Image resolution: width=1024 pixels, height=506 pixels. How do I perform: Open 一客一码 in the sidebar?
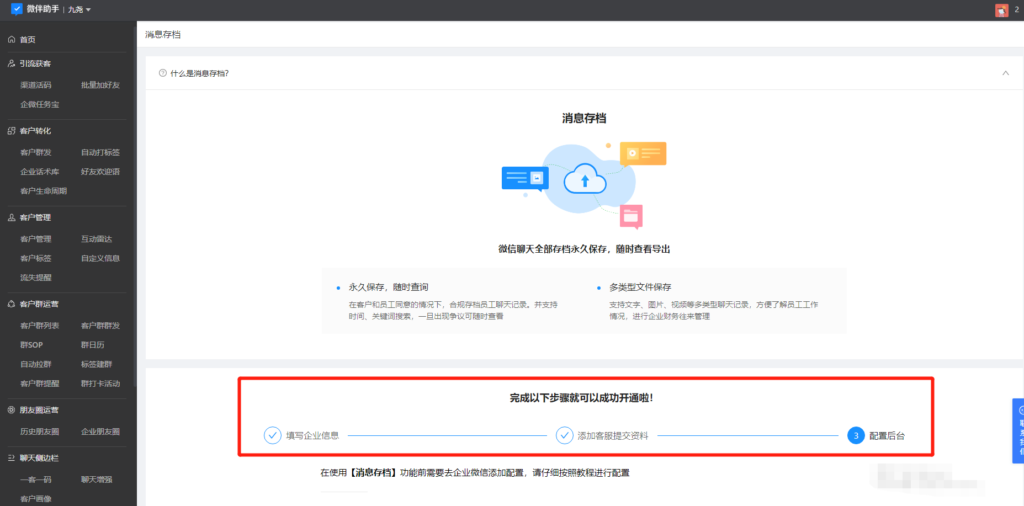(35, 479)
